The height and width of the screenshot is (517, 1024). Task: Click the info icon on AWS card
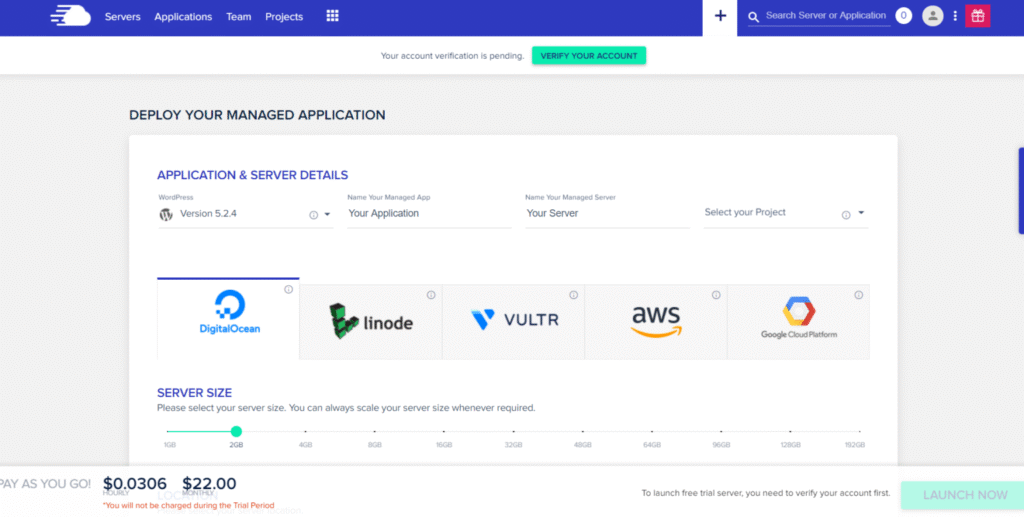click(x=716, y=295)
